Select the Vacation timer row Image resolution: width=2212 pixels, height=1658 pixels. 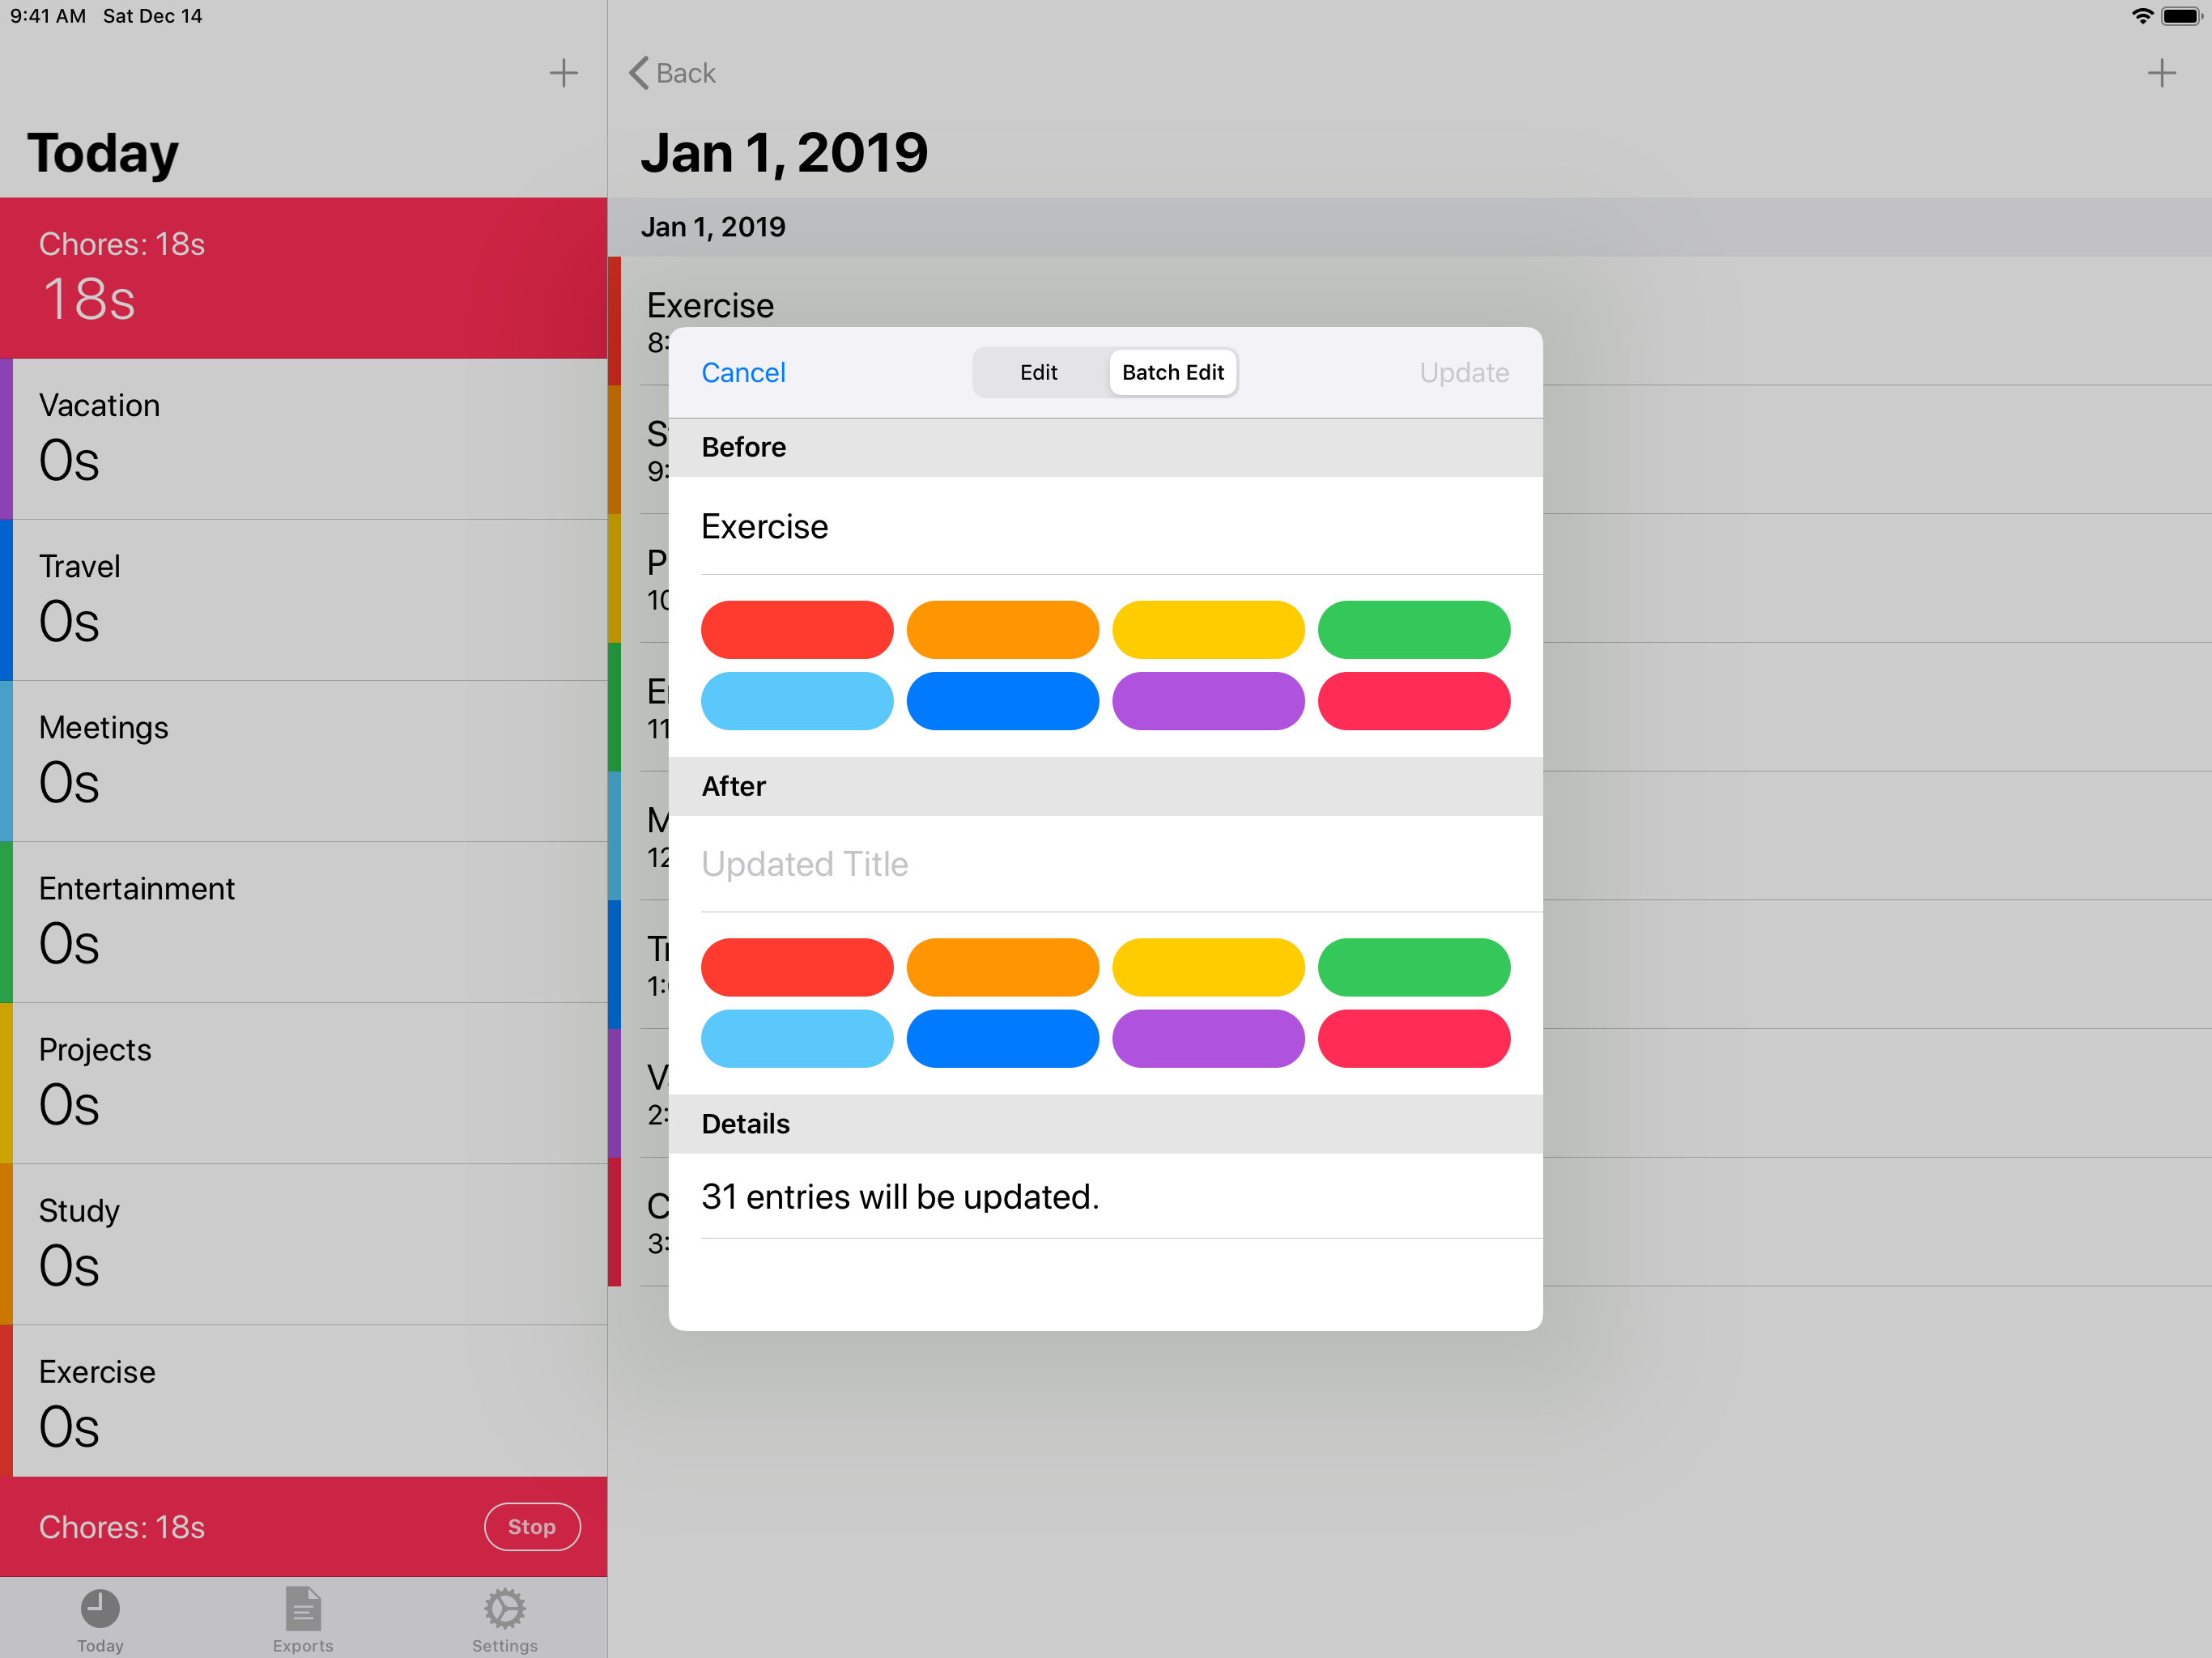(x=304, y=439)
